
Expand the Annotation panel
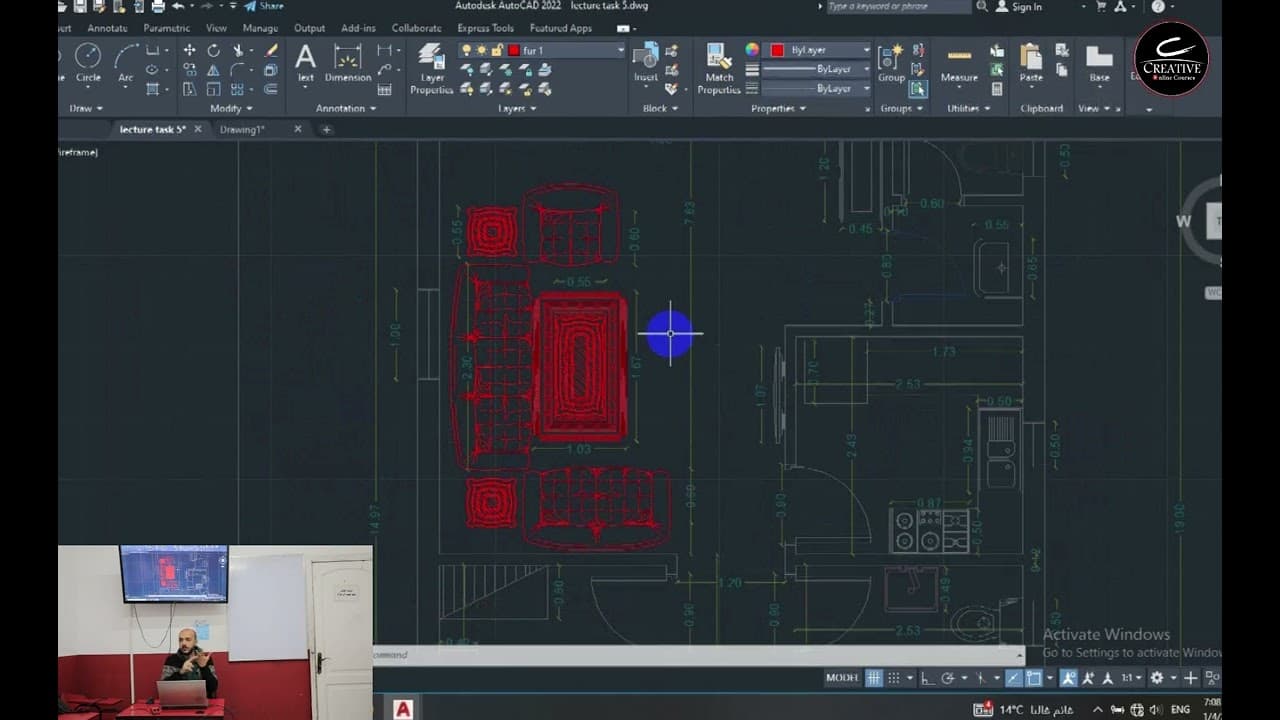pyautogui.click(x=346, y=108)
